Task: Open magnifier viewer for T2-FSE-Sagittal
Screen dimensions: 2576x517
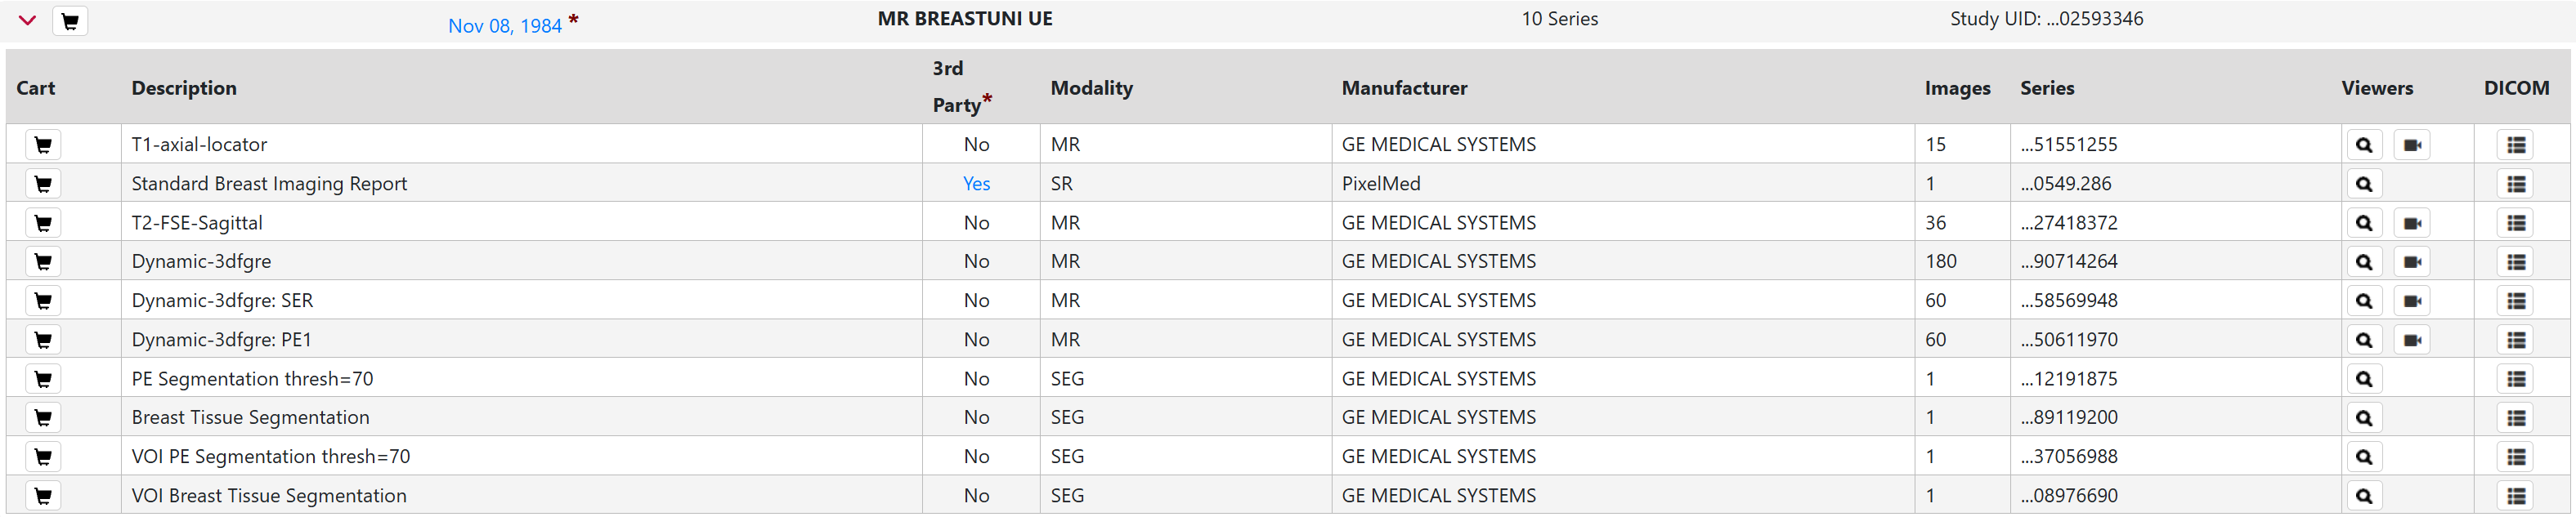Action: point(2364,223)
